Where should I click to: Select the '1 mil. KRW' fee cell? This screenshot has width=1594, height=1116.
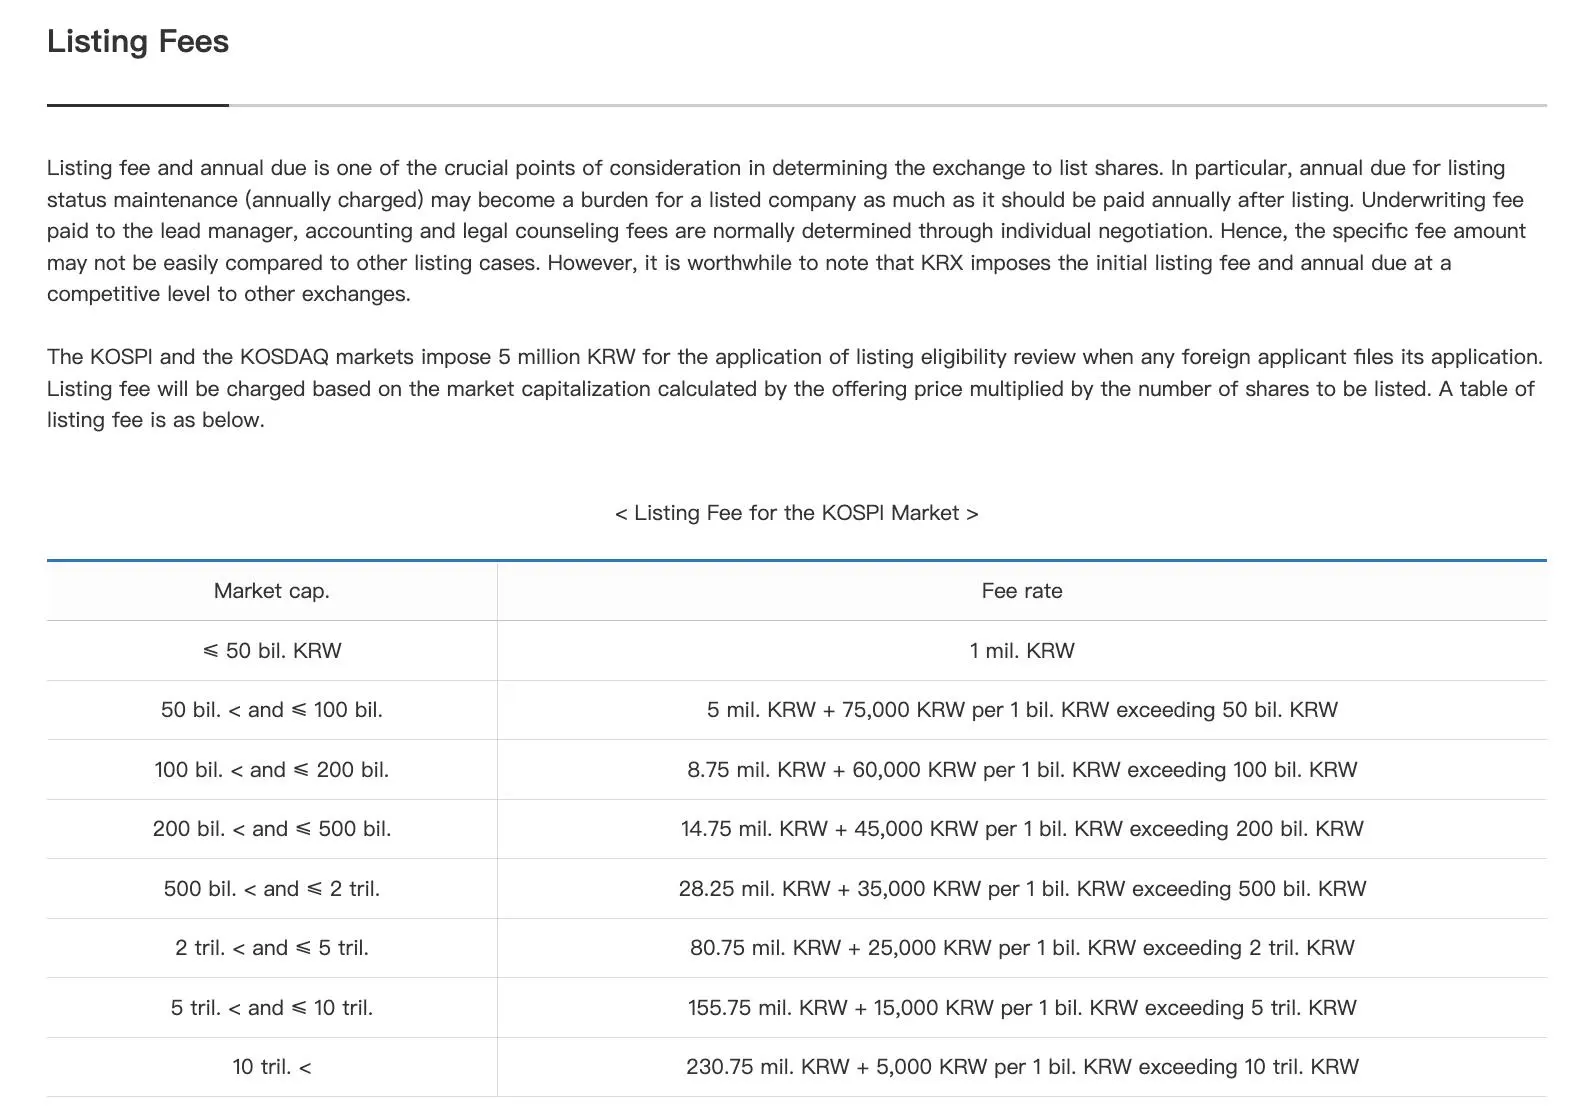(1022, 651)
